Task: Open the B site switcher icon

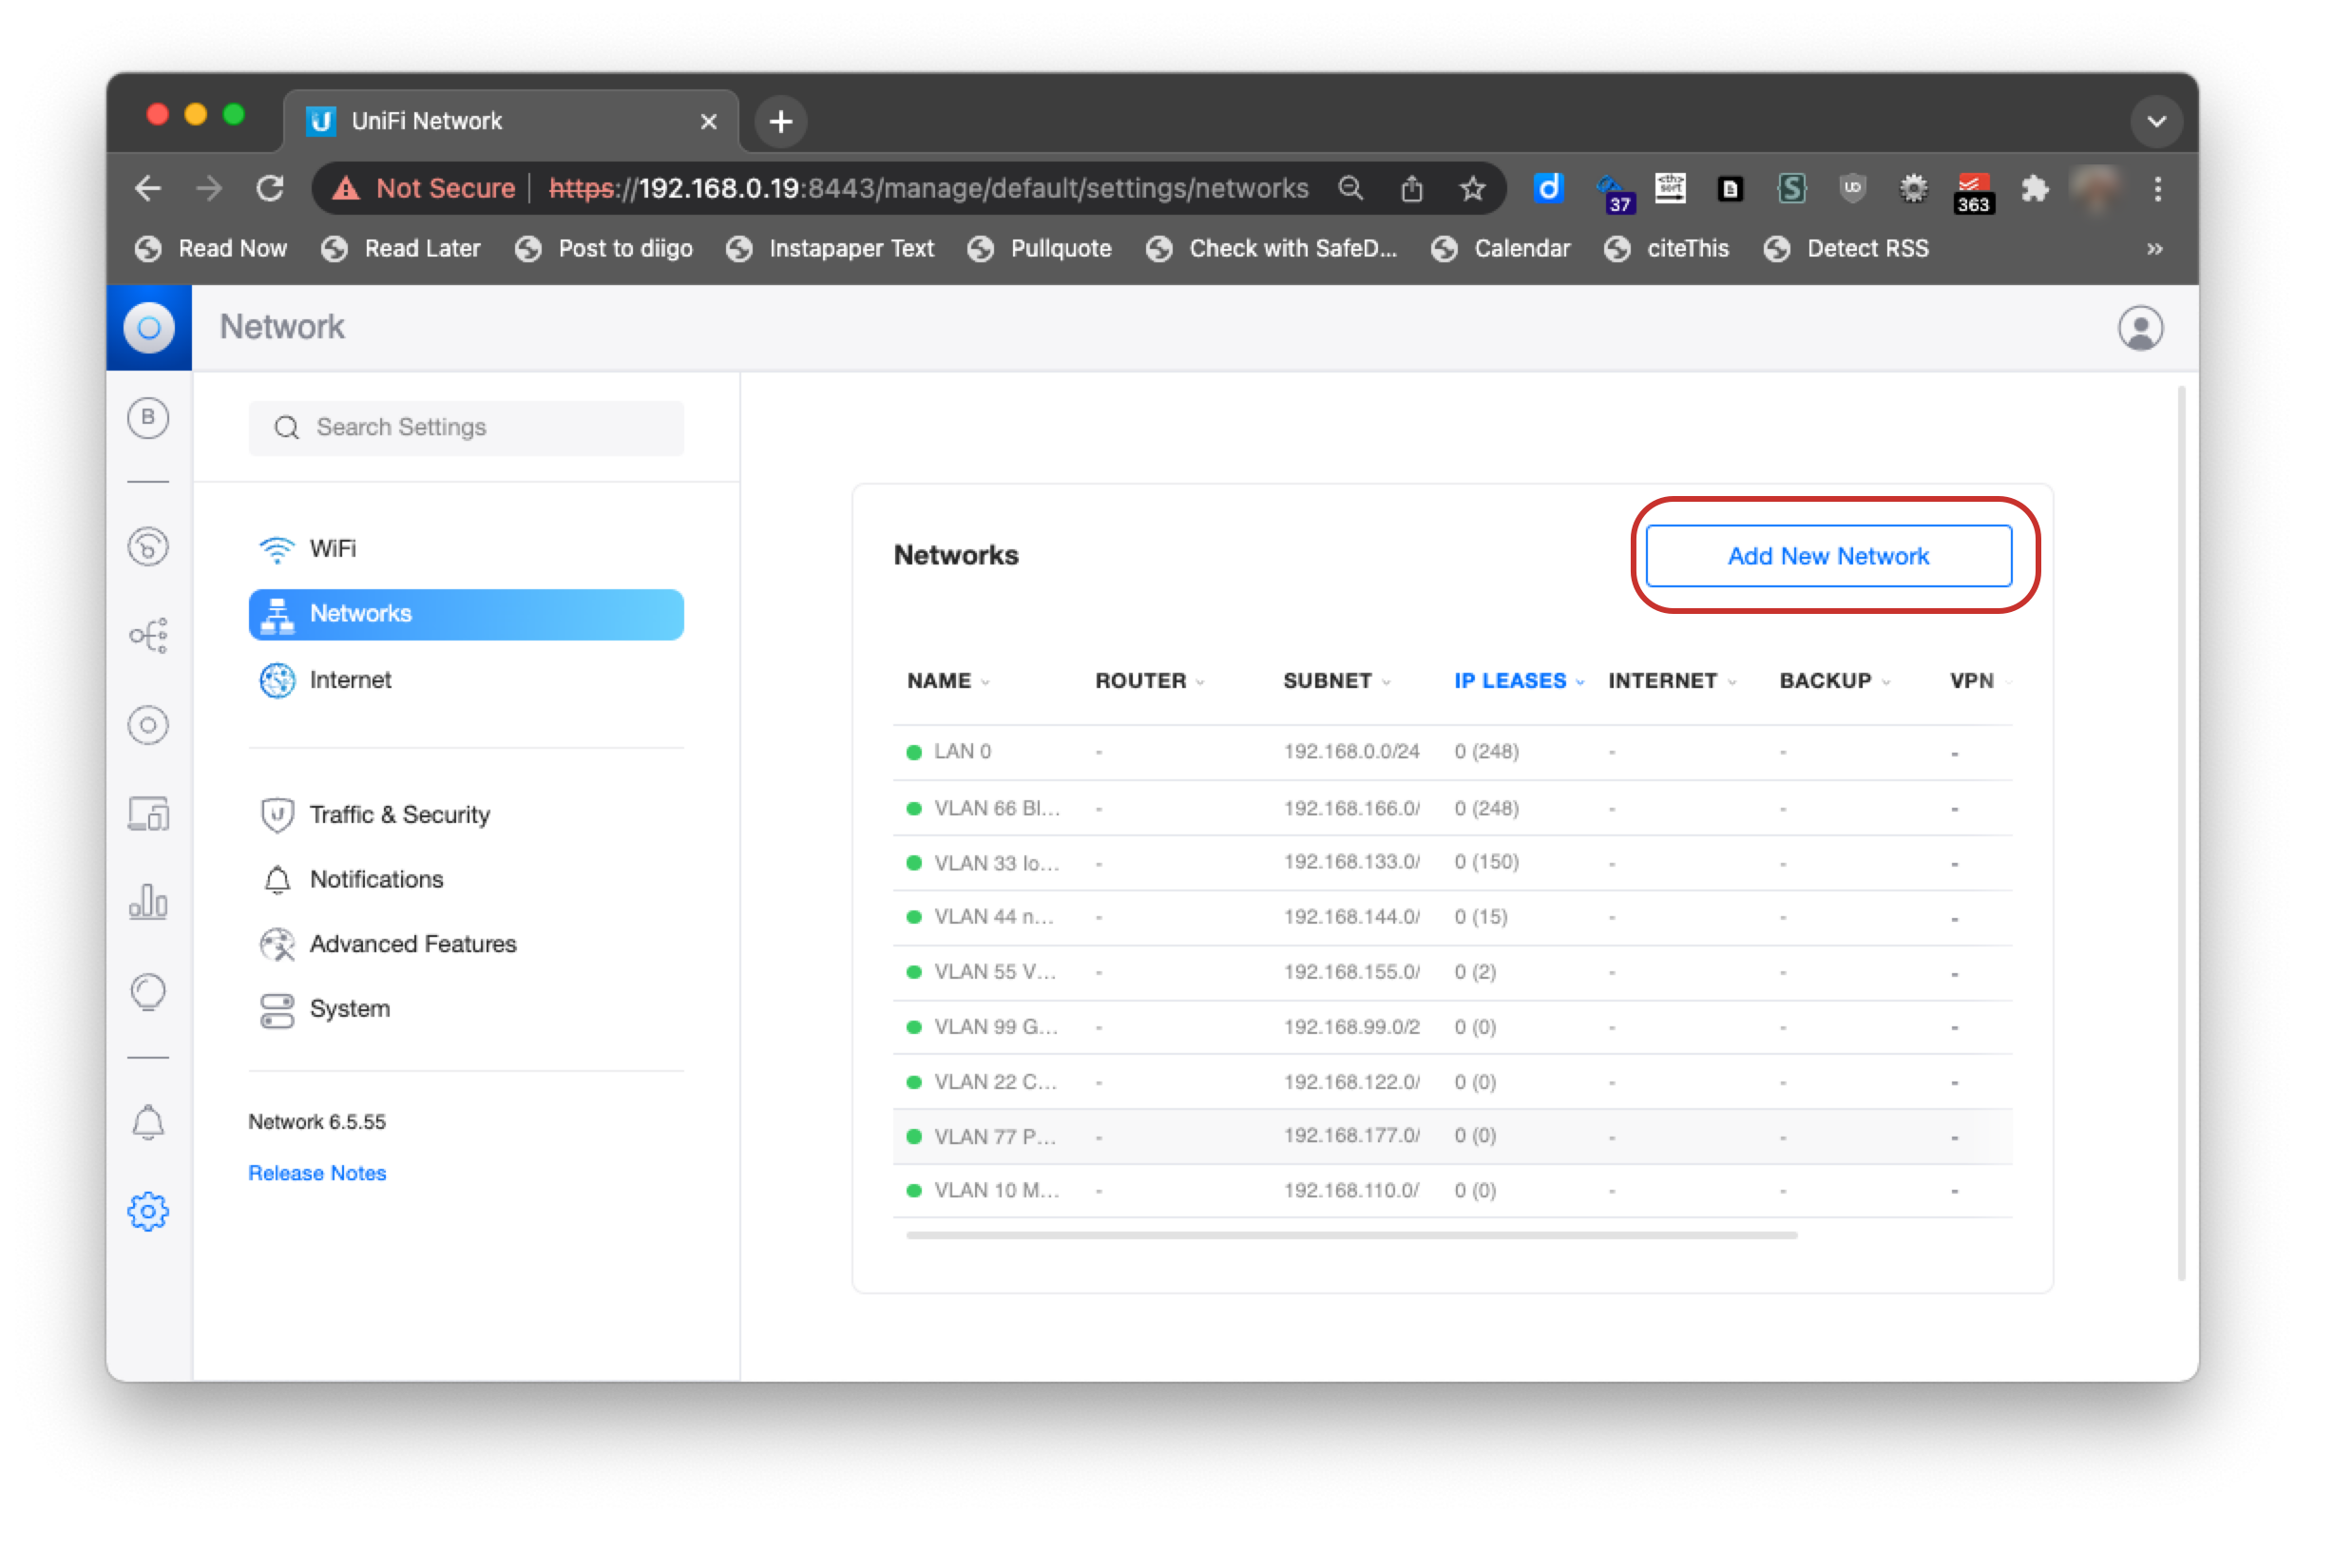Action: 148,418
